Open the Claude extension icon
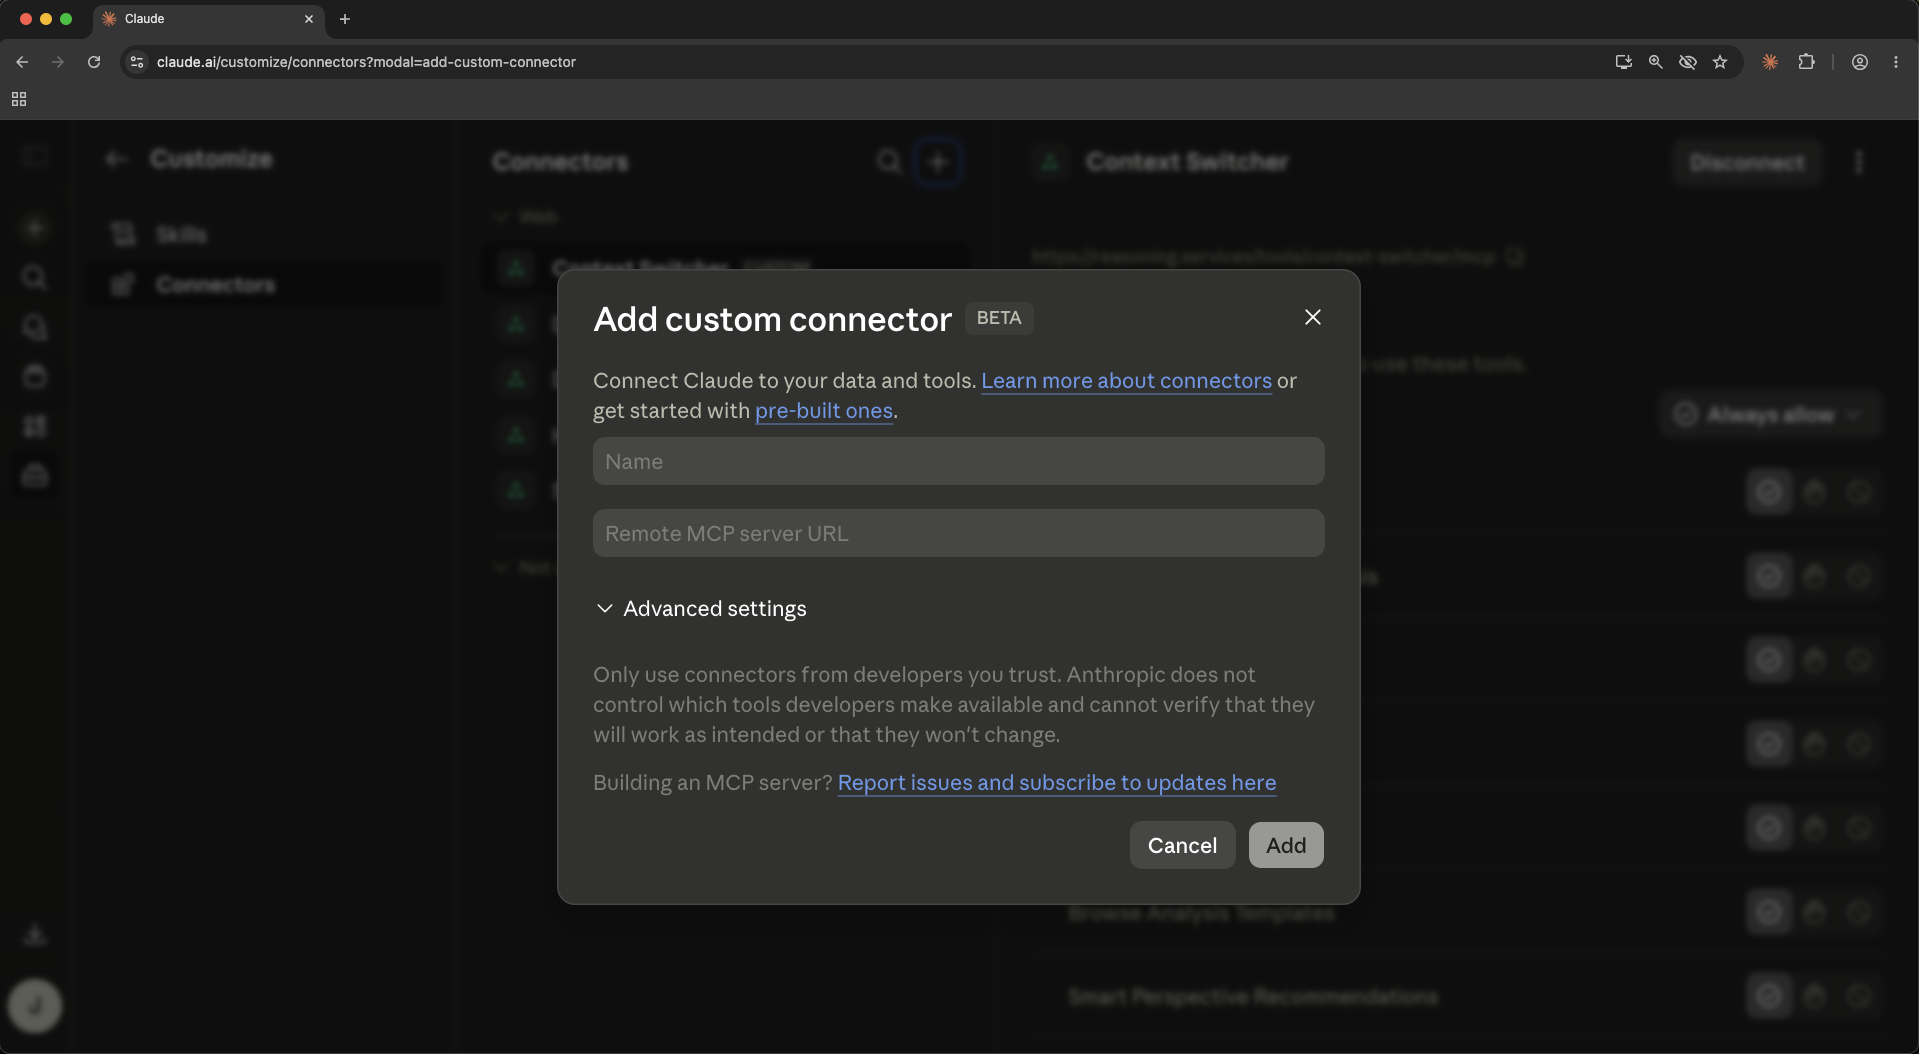This screenshot has height=1054, width=1919. pyautogui.click(x=1770, y=62)
